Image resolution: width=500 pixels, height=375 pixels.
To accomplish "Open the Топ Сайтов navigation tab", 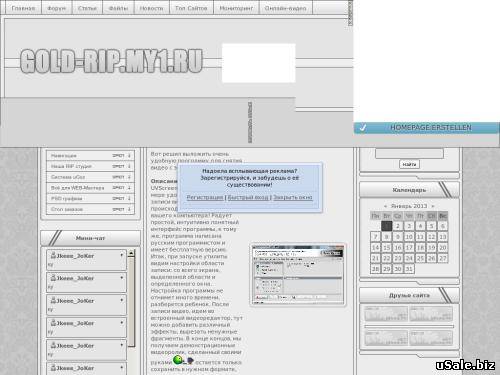I will (x=191, y=8).
